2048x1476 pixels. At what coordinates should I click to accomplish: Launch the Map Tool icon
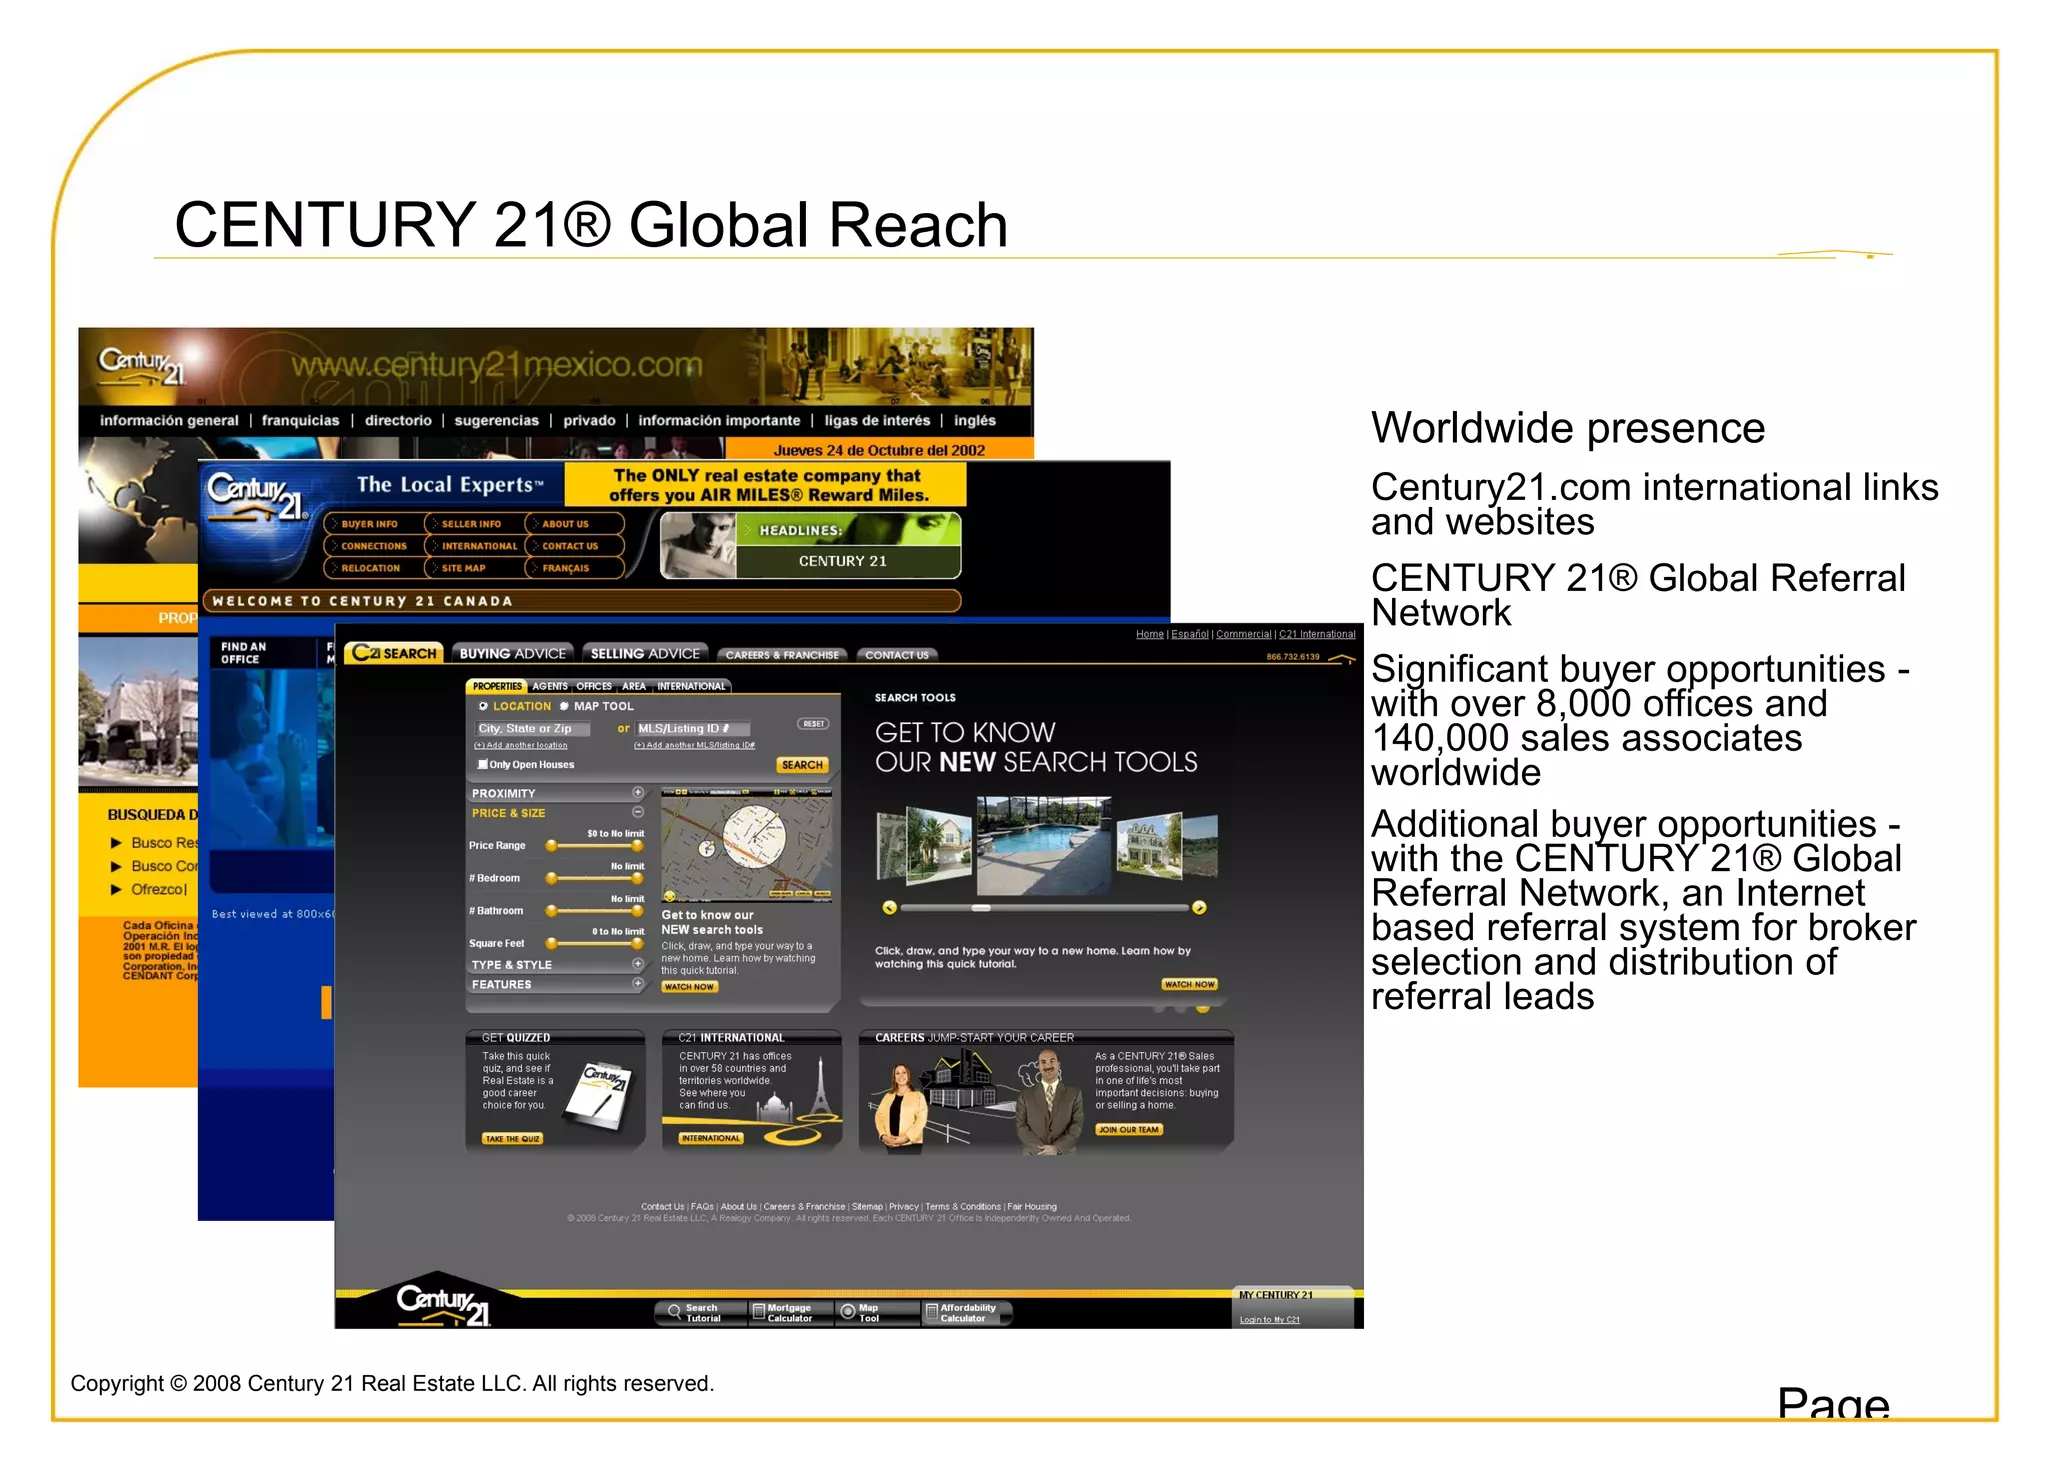[847, 1311]
